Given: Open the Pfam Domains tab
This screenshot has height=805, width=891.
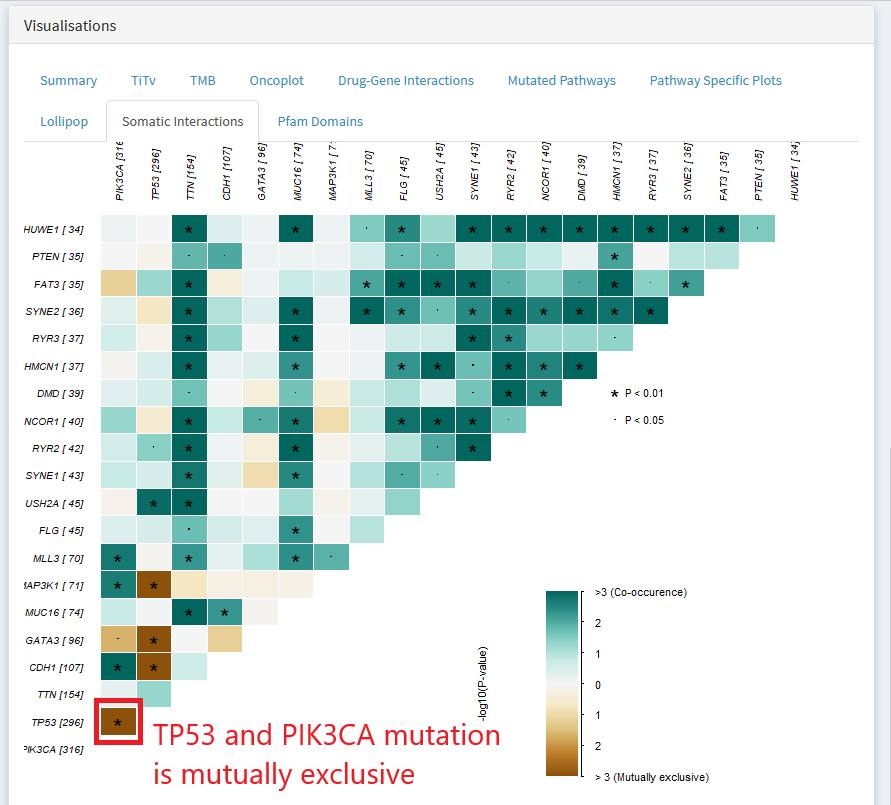Looking at the screenshot, I should [x=320, y=122].
